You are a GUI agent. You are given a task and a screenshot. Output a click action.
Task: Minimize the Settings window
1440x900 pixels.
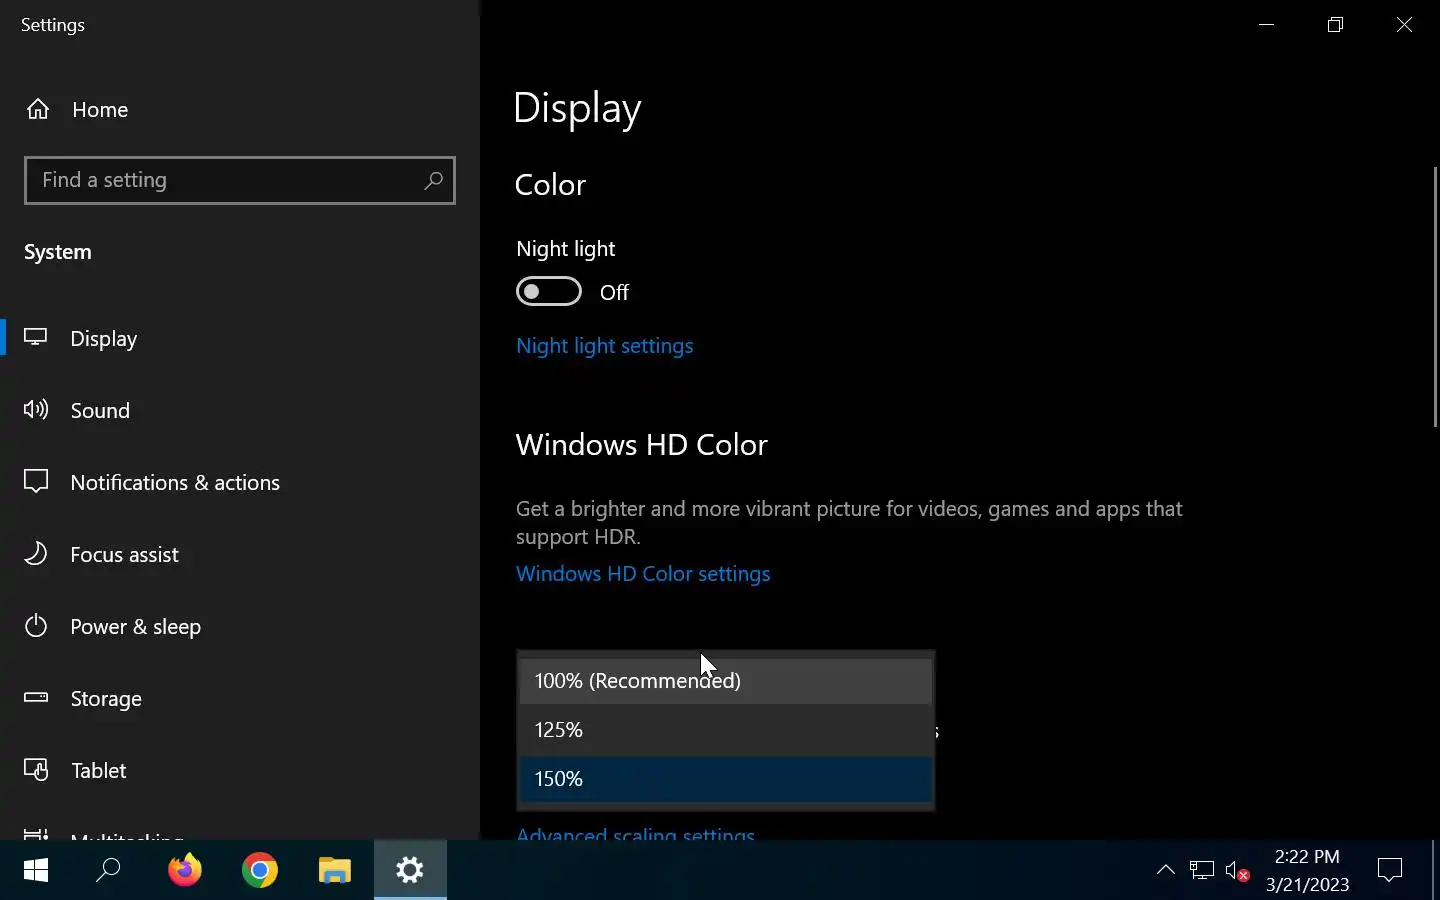tap(1266, 25)
